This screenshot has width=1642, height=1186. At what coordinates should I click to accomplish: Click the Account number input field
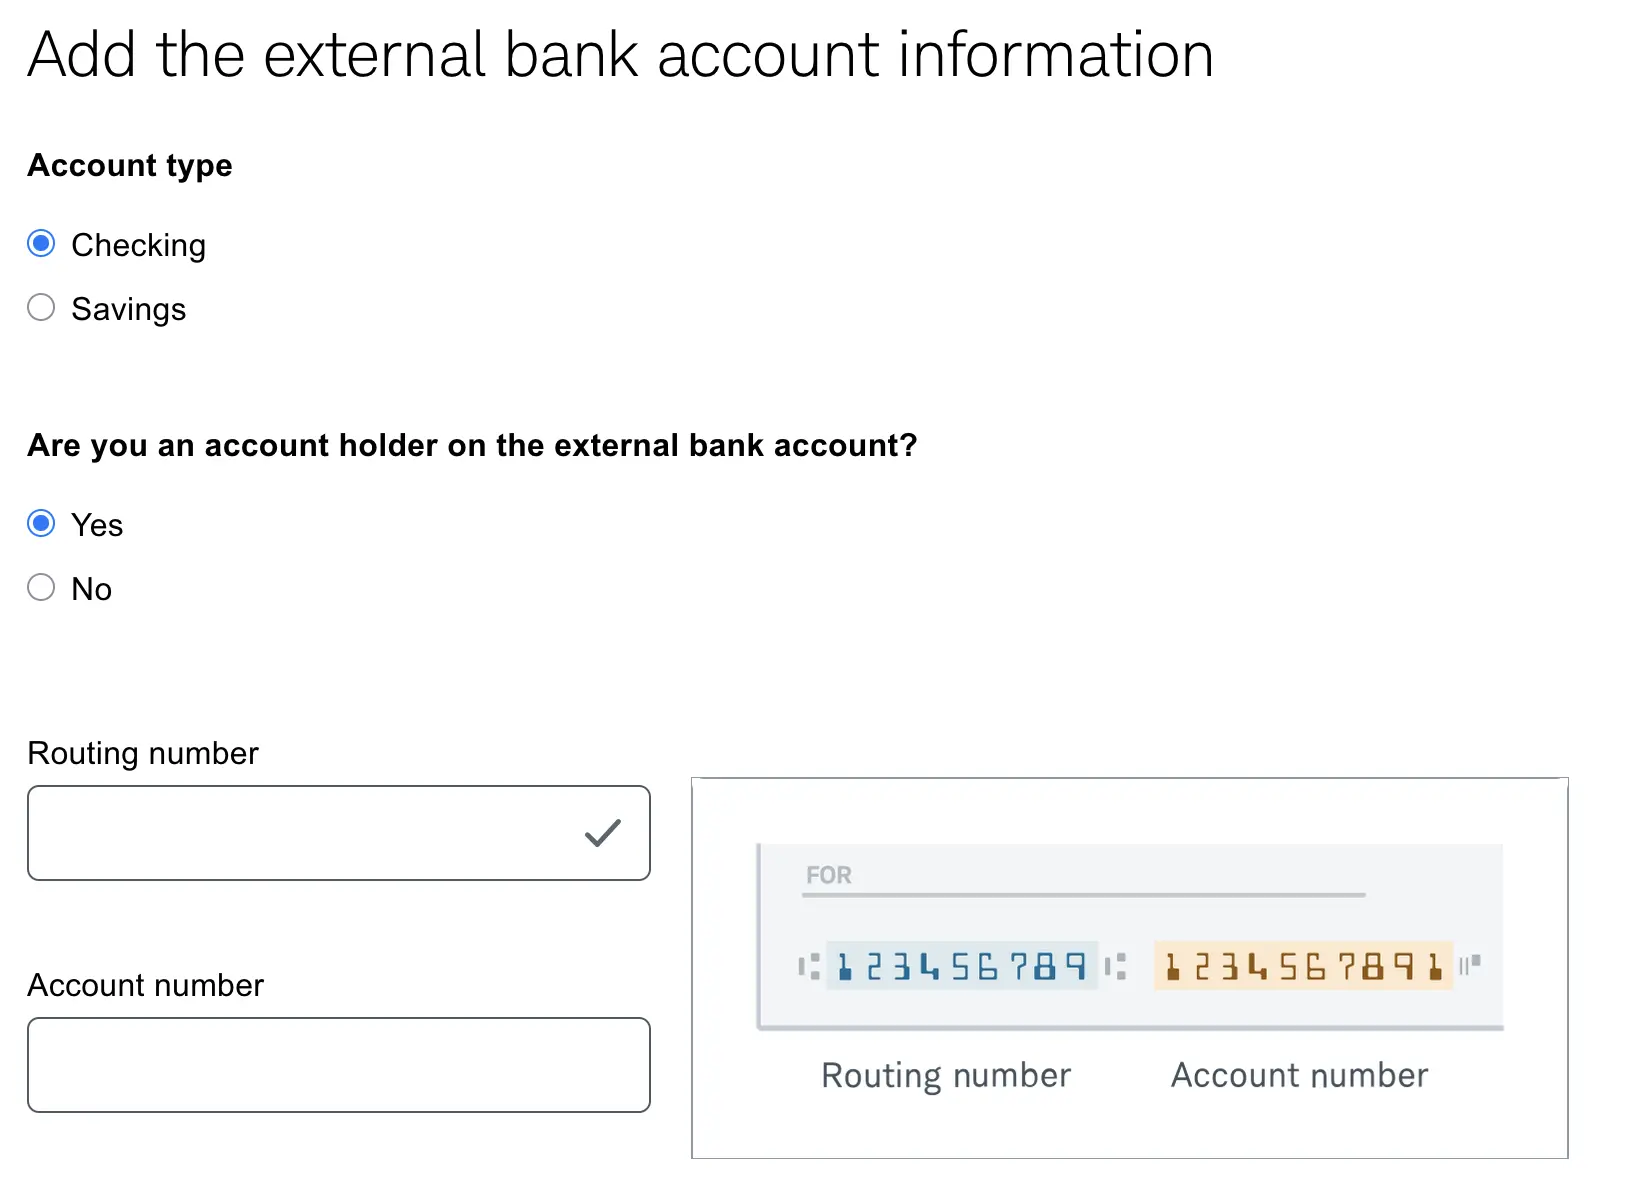pos(338,1065)
